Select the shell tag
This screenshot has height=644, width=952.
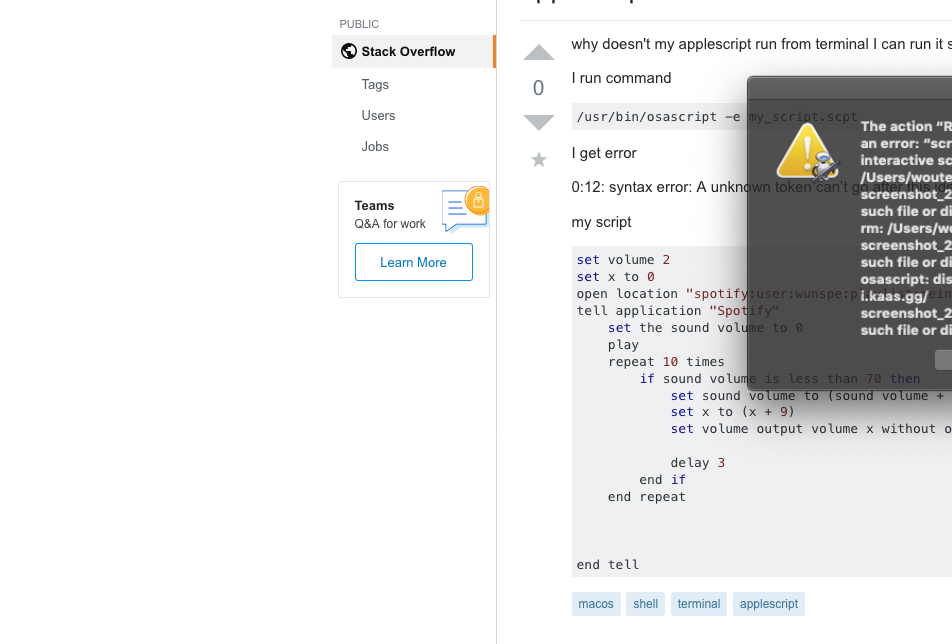[645, 603]
